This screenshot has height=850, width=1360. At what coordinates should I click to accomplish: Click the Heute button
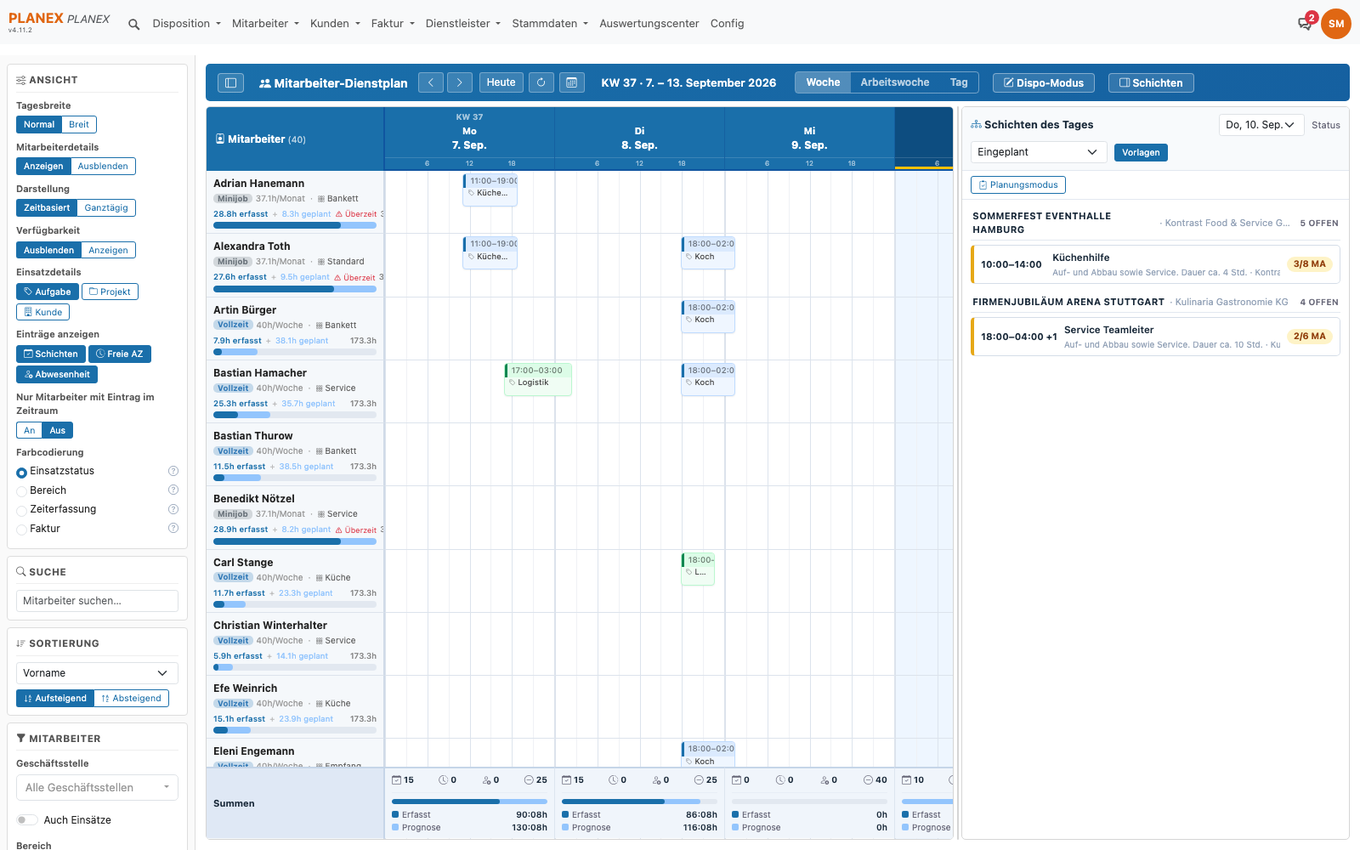(x=501, y=83)
